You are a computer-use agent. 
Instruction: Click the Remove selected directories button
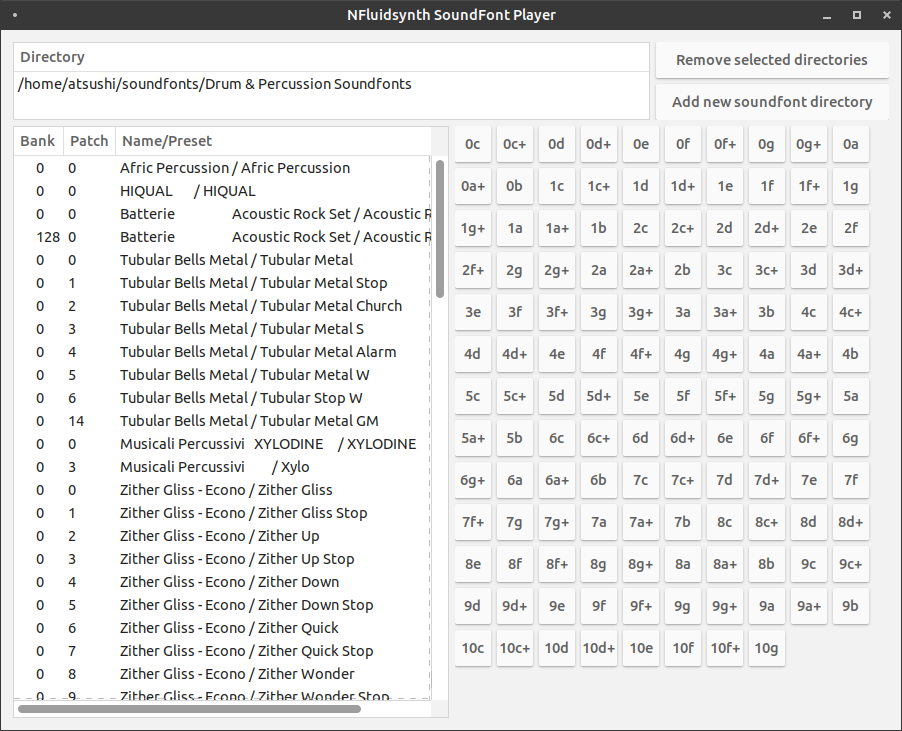click(x=772, y=60)
